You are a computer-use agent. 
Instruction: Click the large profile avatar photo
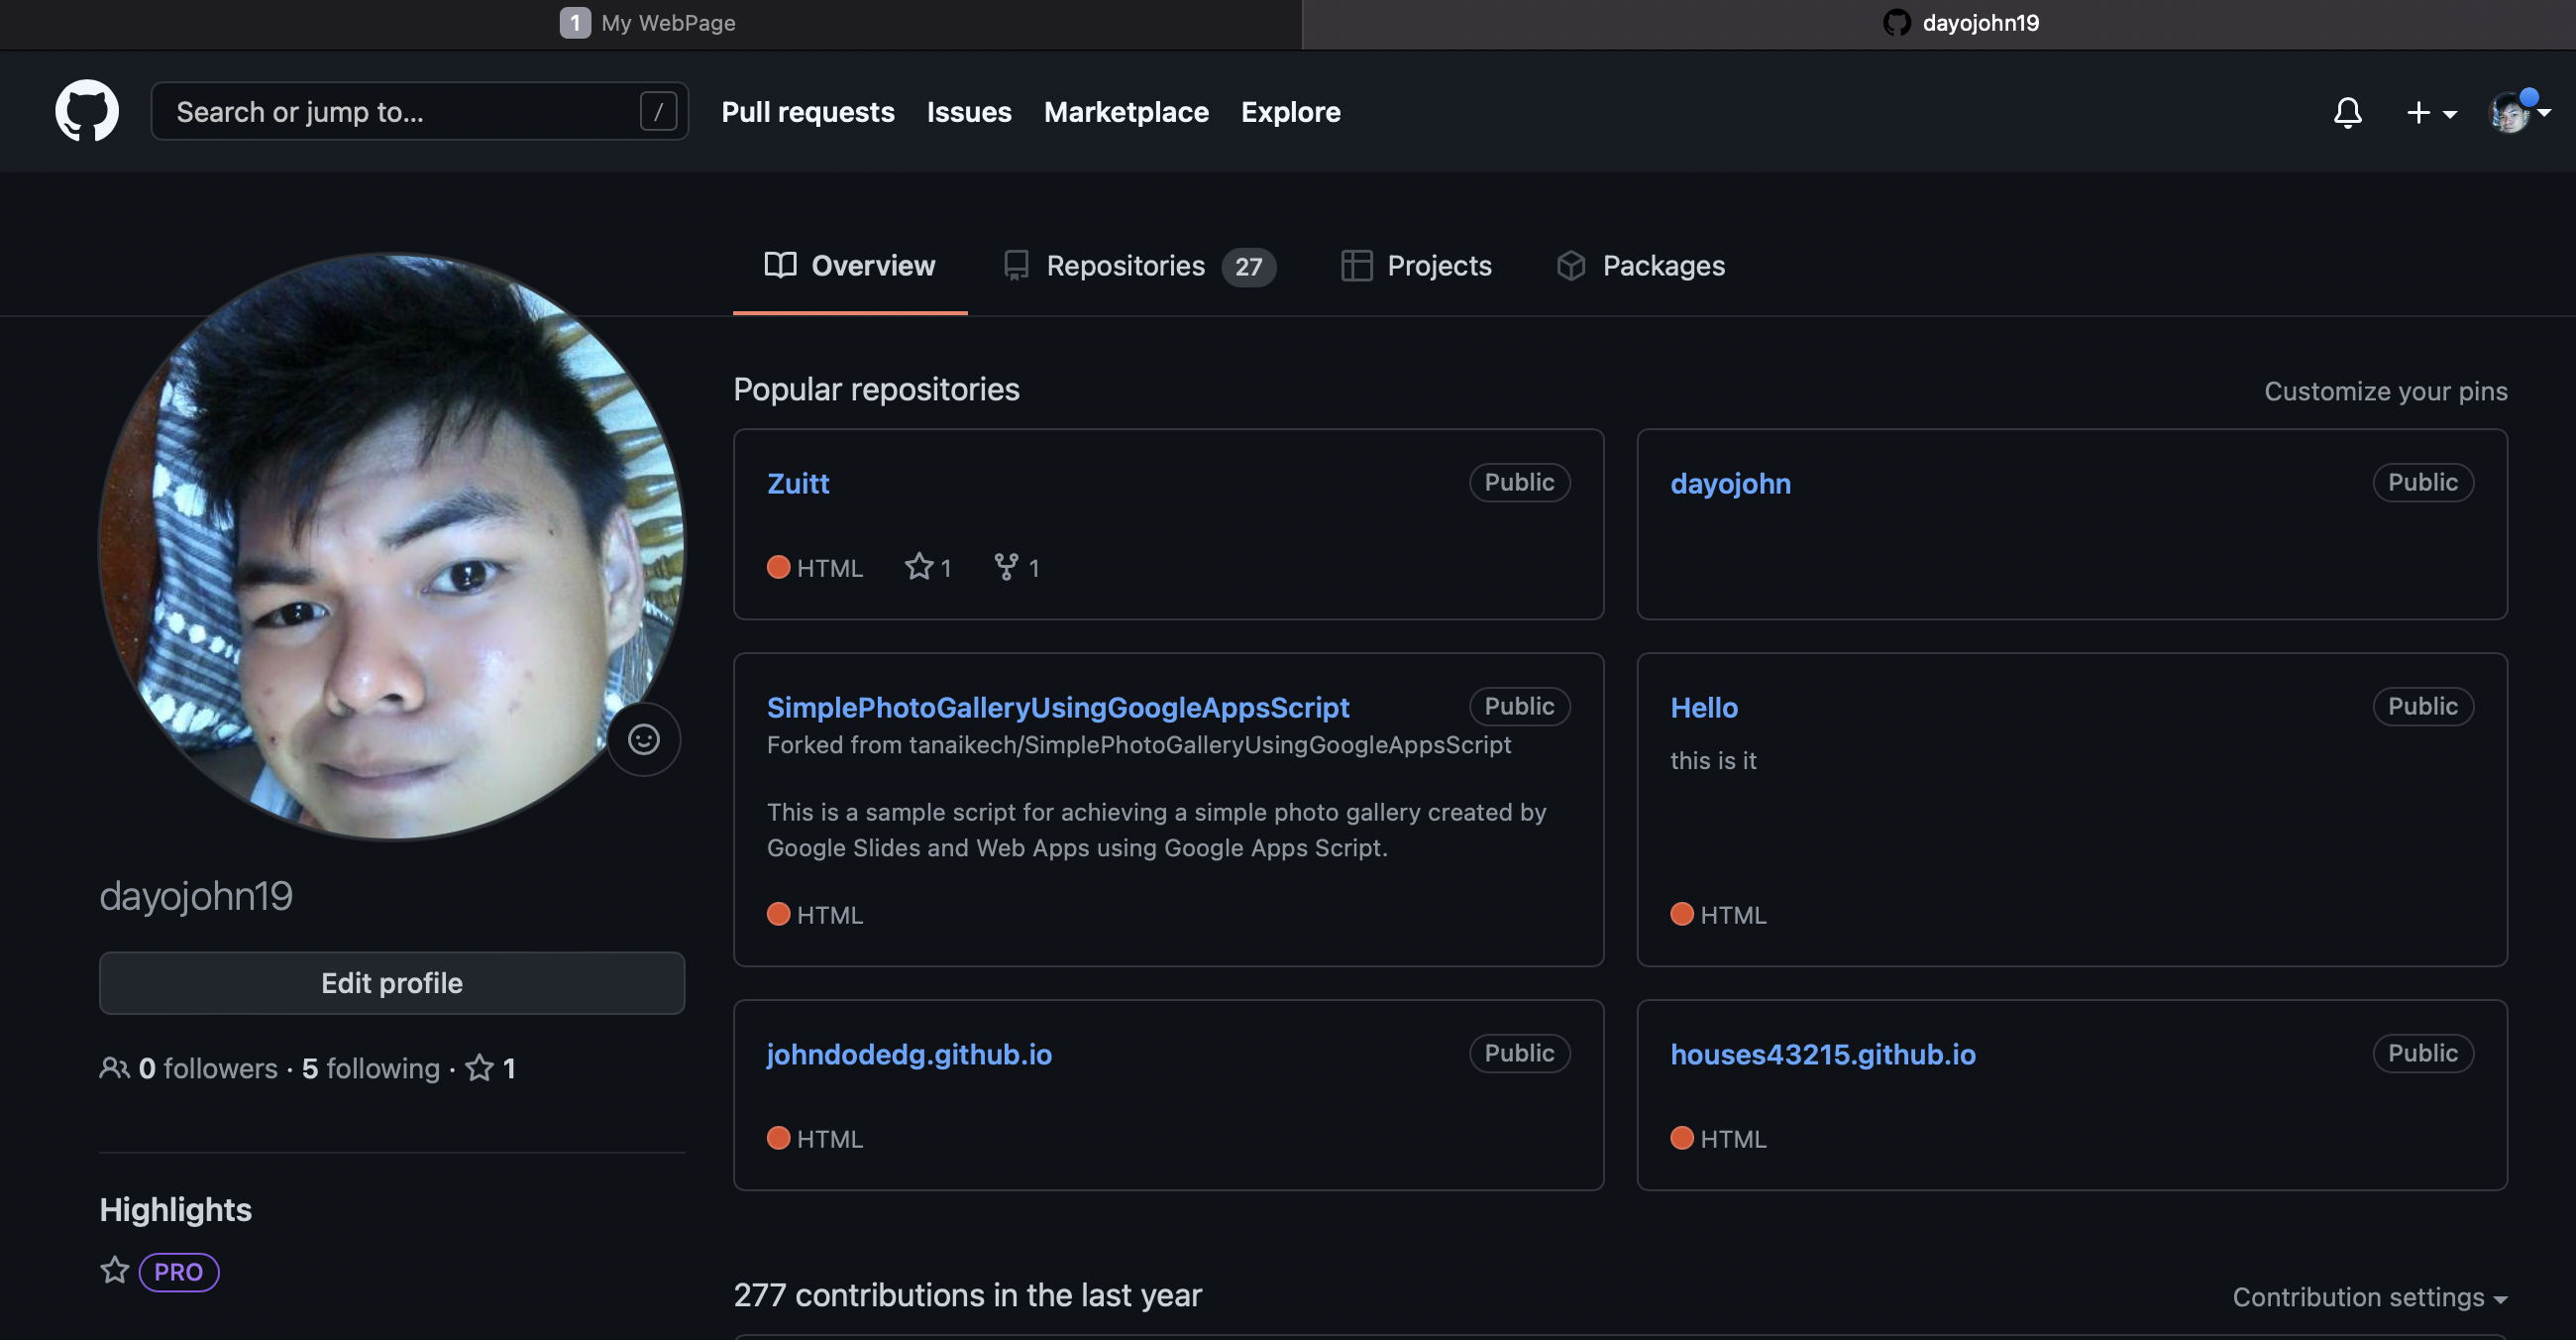pyautogui.click(x=392, y=546)
